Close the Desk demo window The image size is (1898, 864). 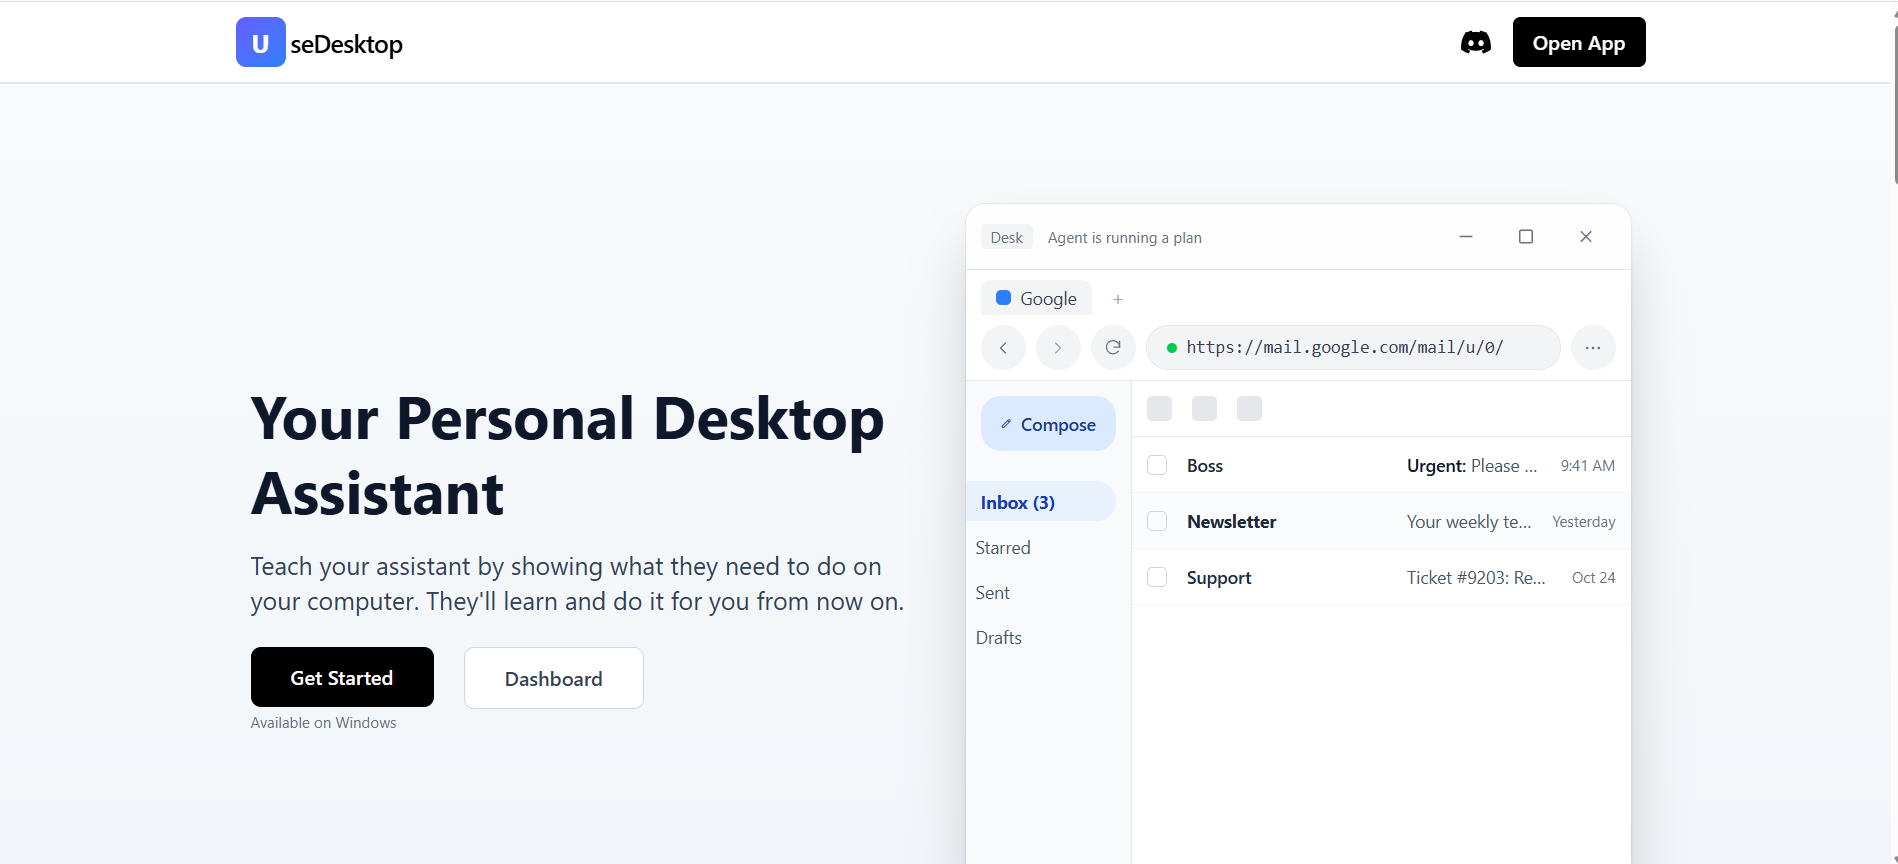click(x=1586, y=236)
